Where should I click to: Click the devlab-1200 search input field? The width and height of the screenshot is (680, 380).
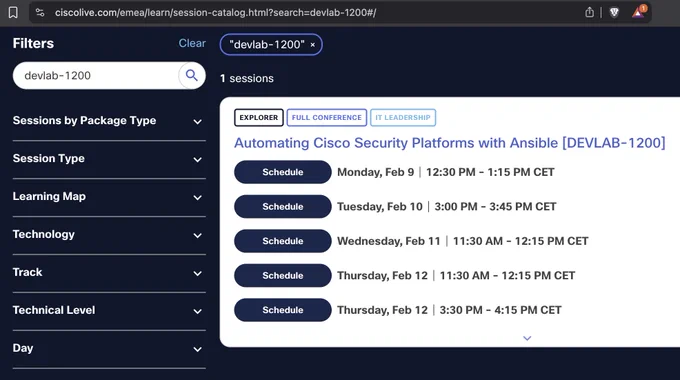(95, 75)
